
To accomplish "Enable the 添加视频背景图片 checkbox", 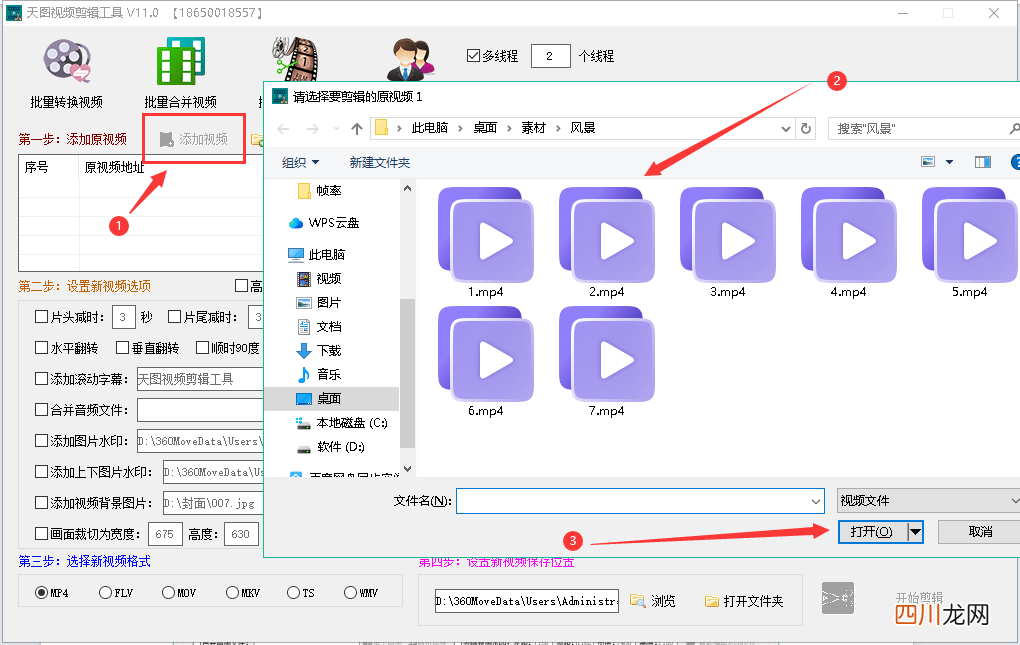I will coord(42,503).
